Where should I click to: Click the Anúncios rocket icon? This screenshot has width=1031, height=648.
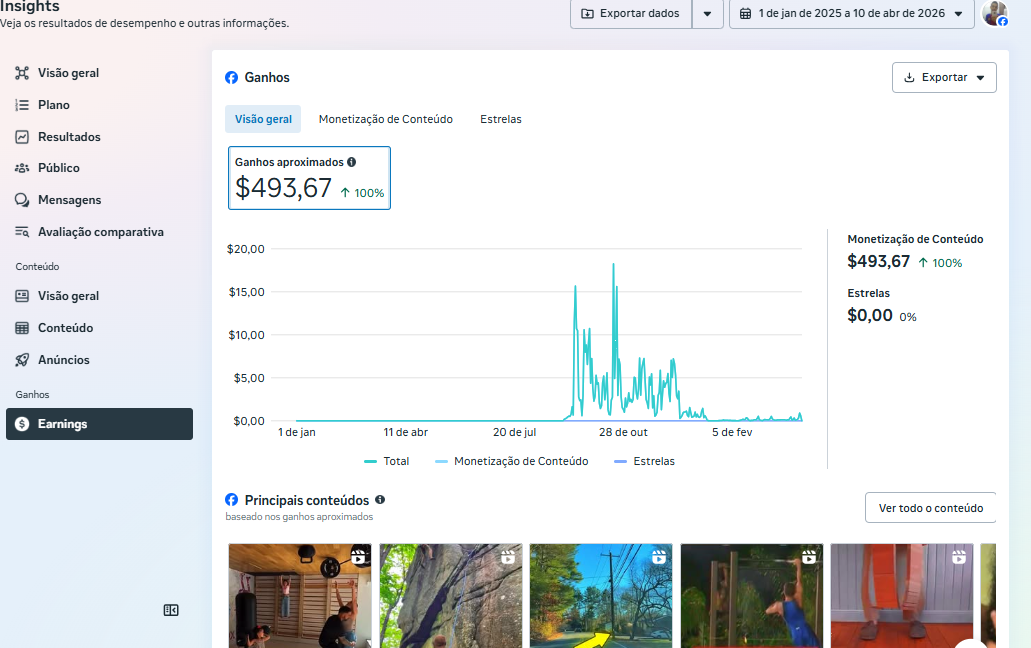(22, 360)
